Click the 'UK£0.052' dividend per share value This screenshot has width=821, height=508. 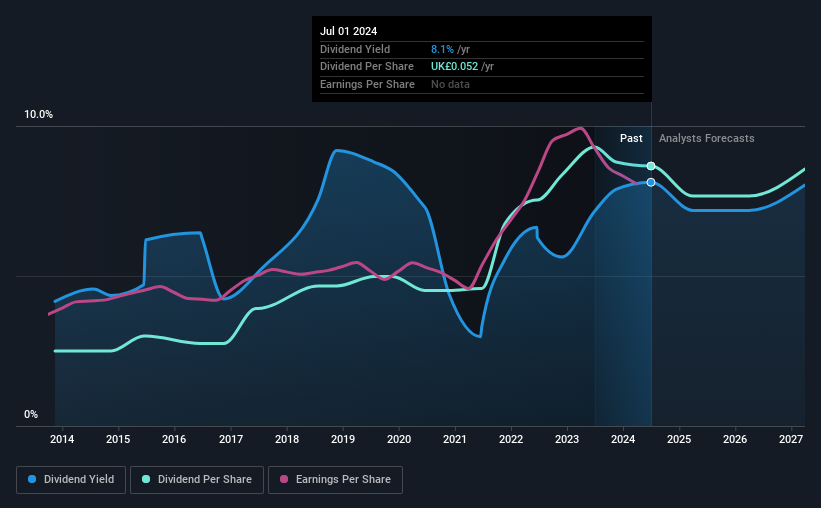pos(454,67)
